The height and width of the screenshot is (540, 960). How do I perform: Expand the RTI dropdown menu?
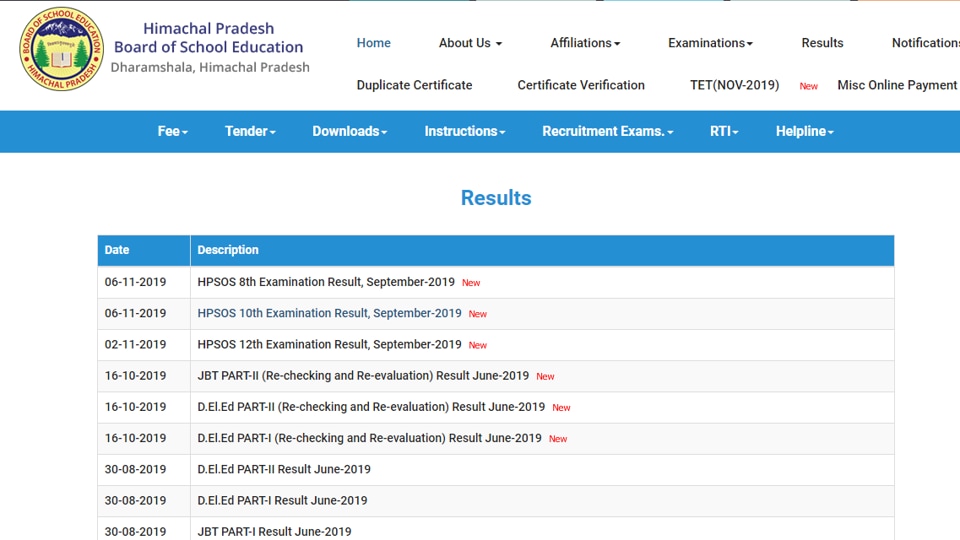point(724,132)
